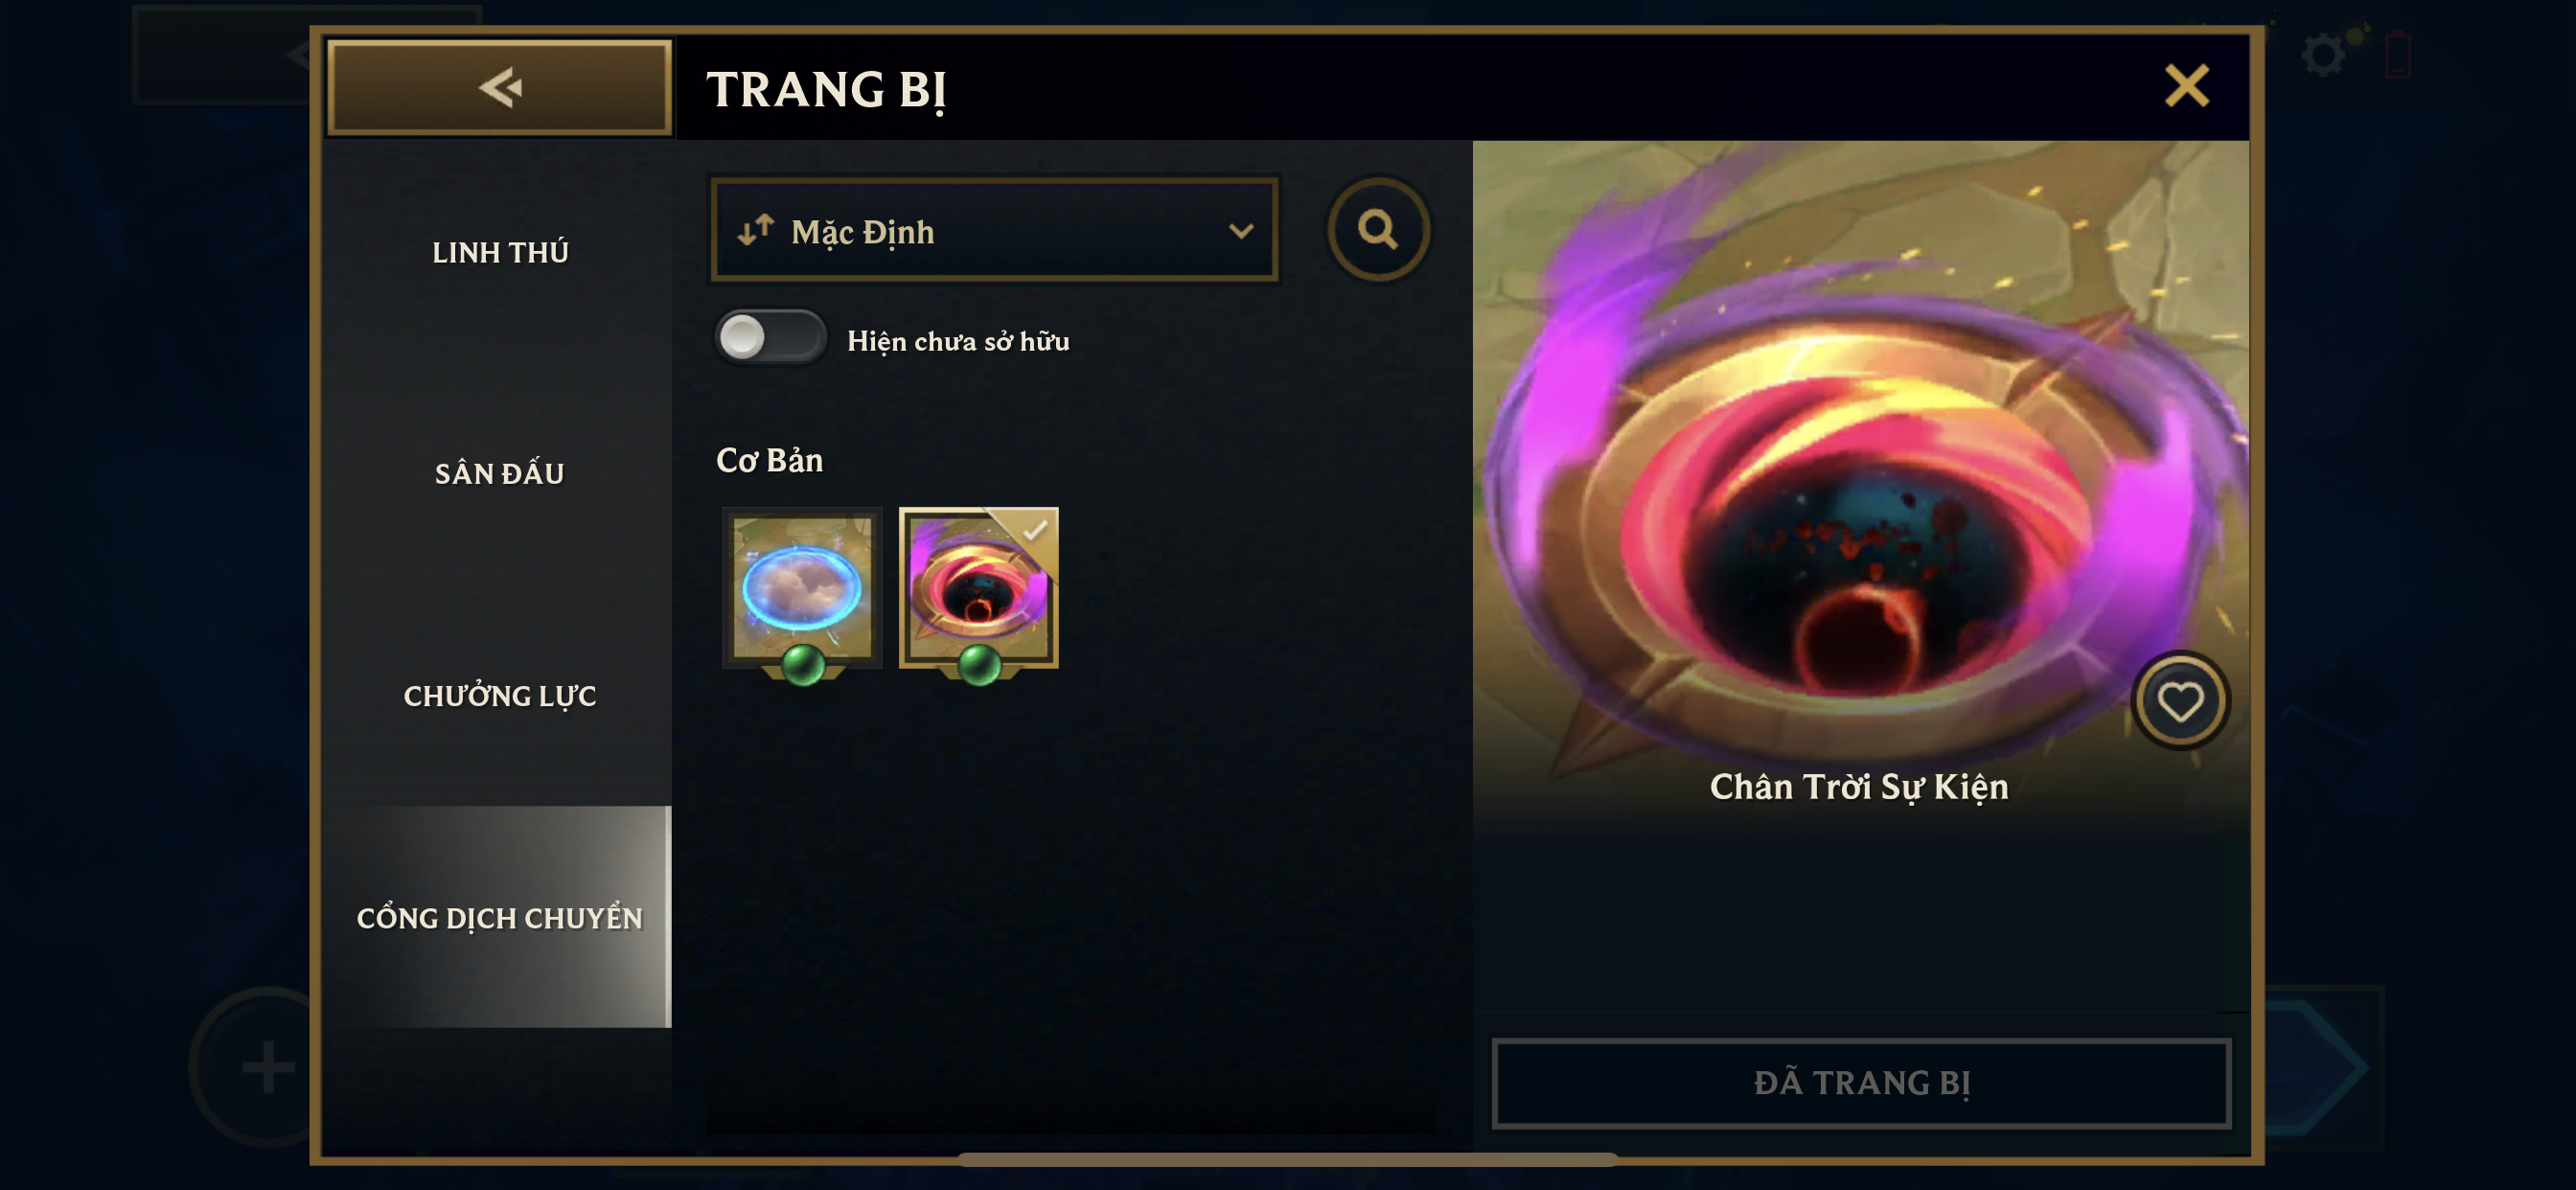Click the sort arrows icon beside Mặc Định

tap(755, 230)
